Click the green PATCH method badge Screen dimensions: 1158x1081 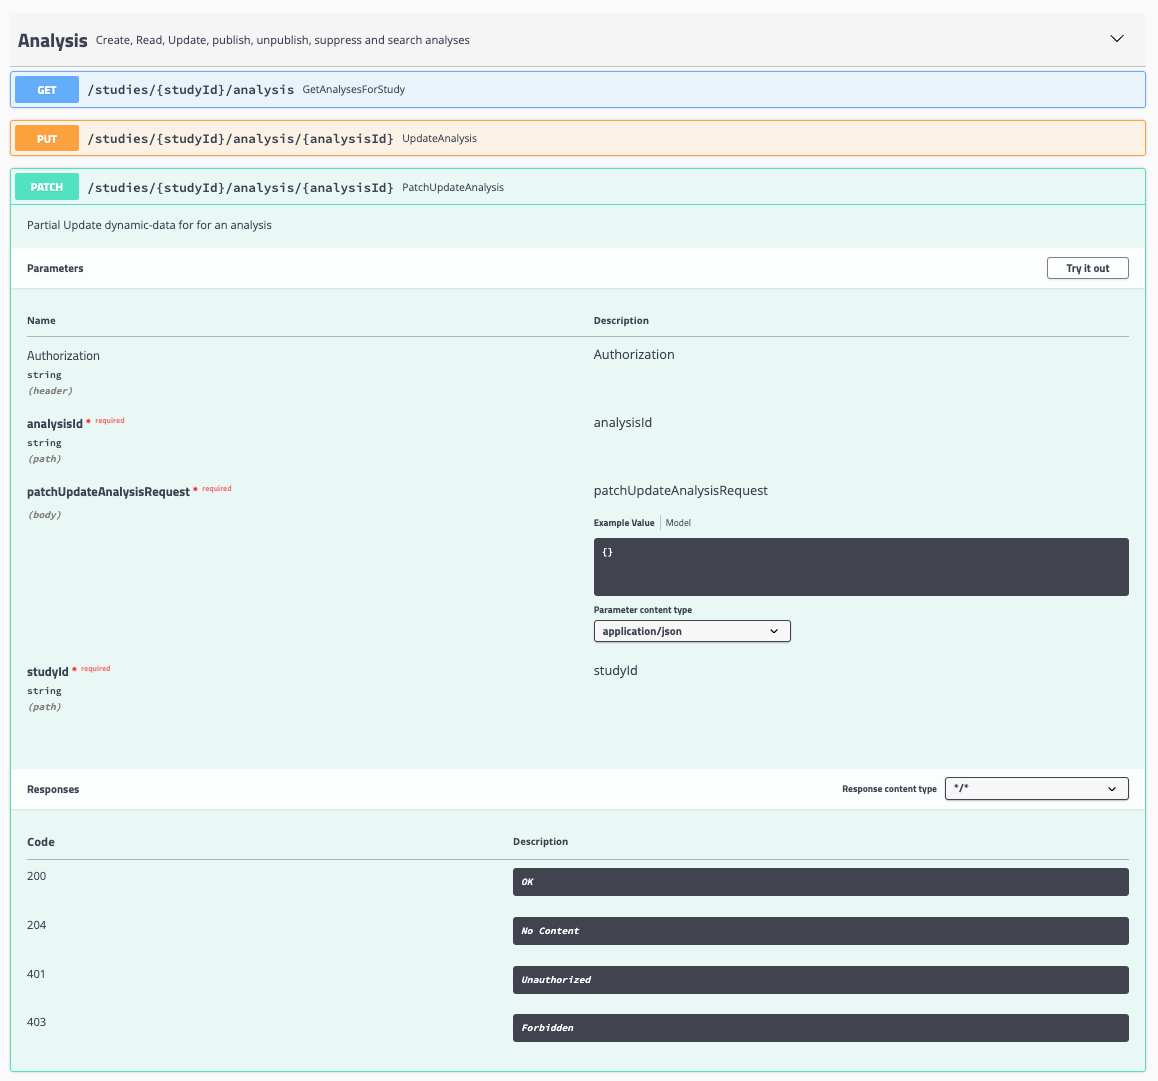pos(46,187)
